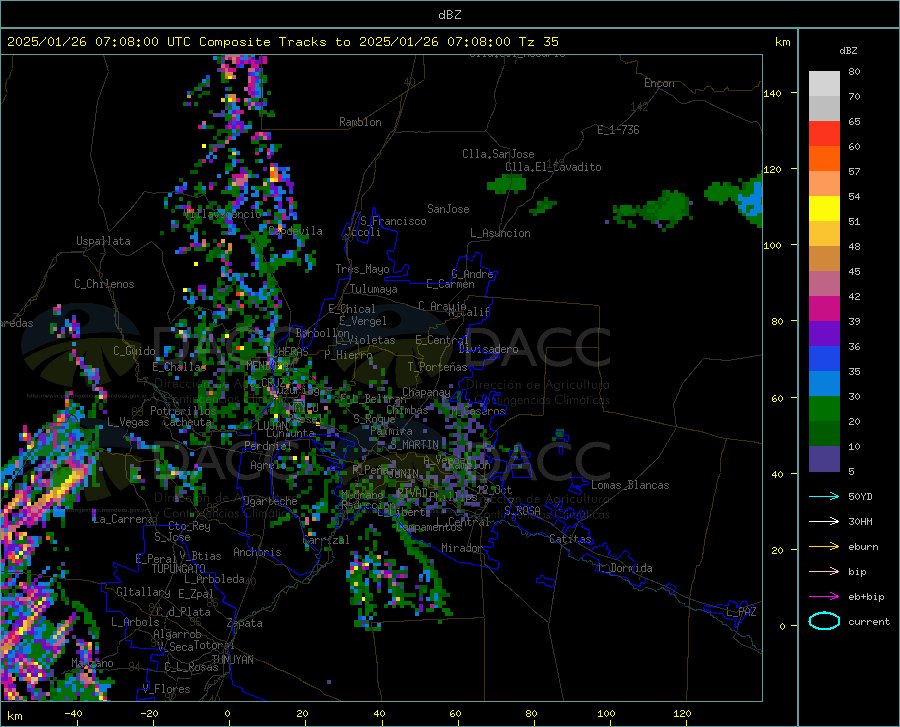Click the pink arrow icon labeled bip
Screen dimensions: 900x727
(824, 572)
